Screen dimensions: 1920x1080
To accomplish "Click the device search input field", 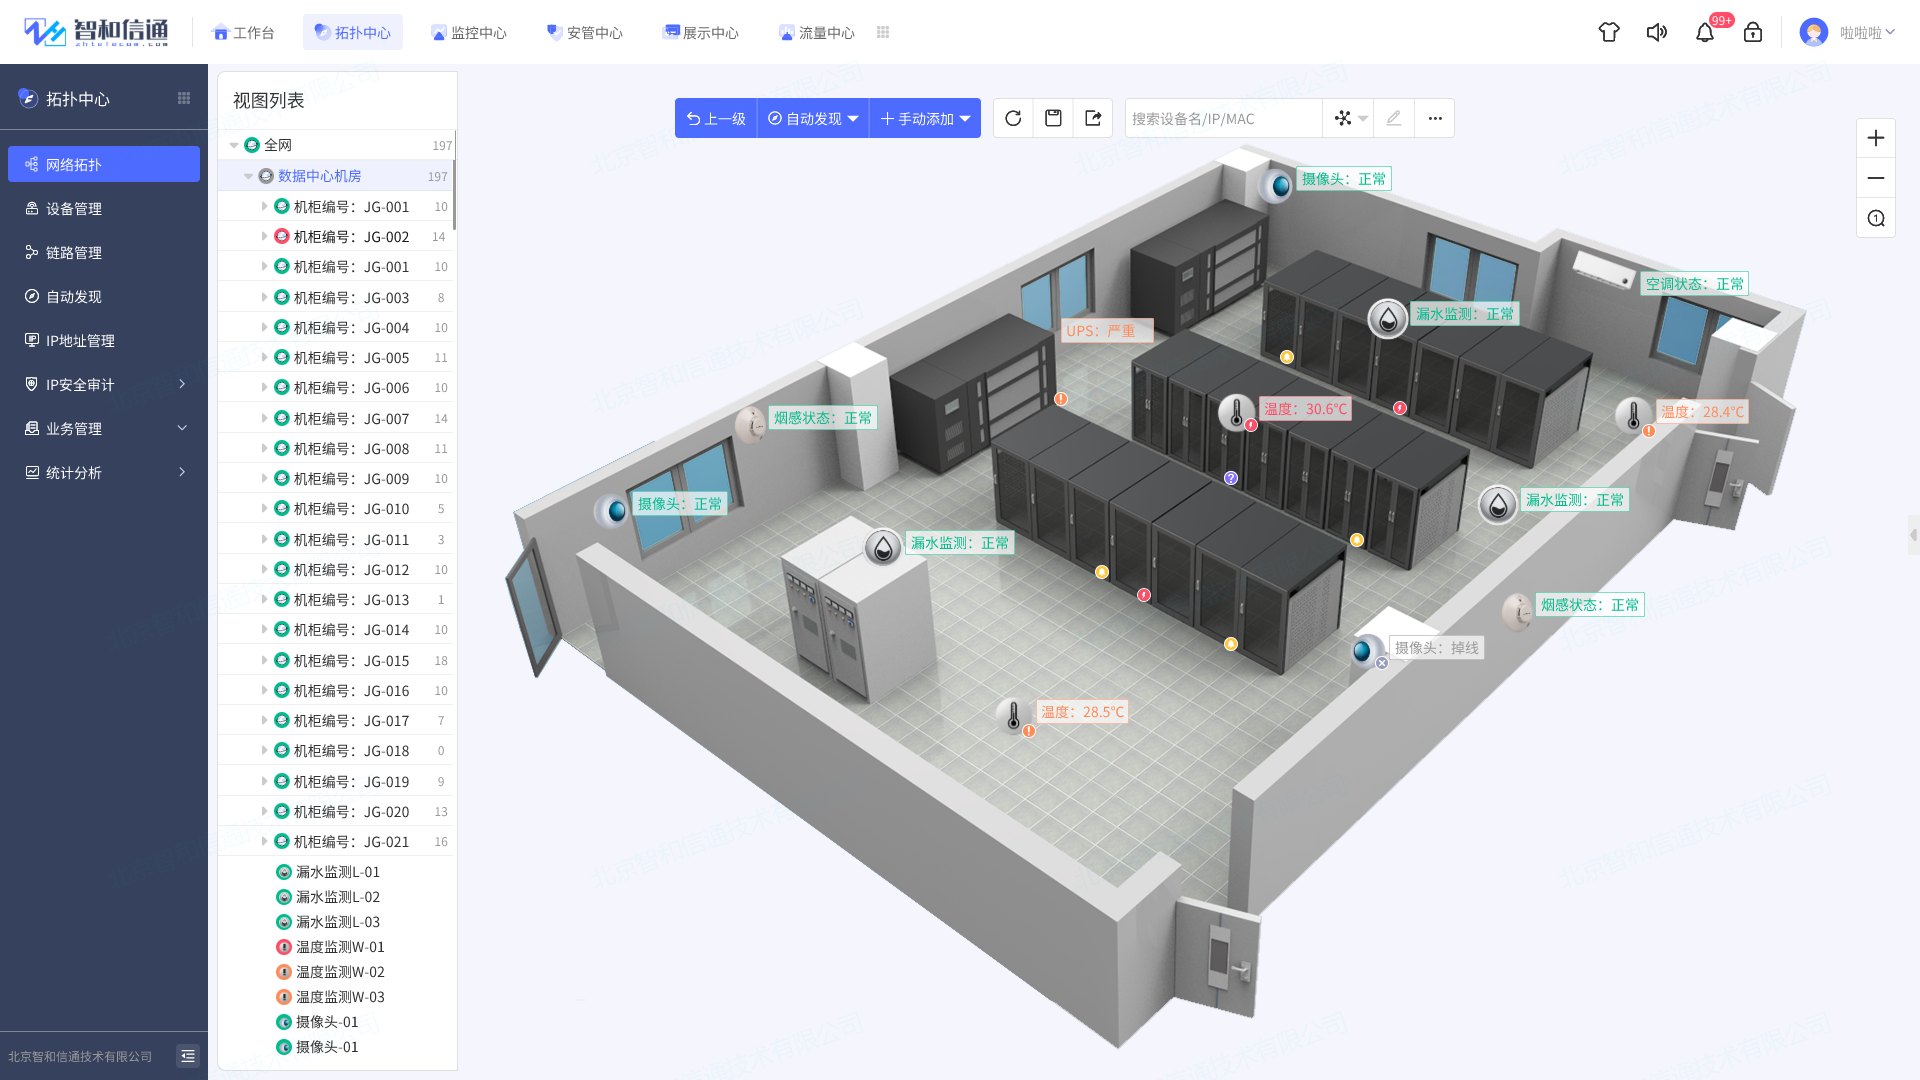I will (x=1222, y=118).
